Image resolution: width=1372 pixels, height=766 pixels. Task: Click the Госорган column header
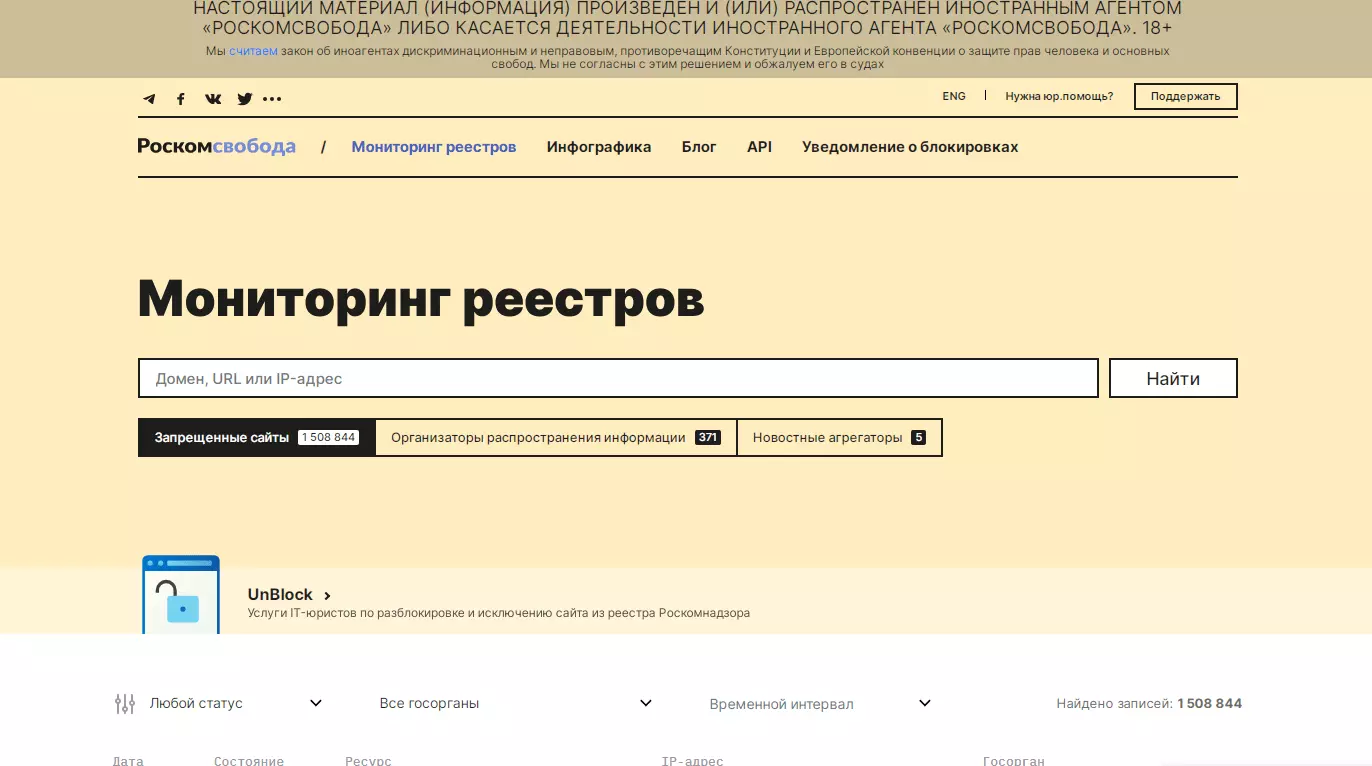click(1014, 761)
